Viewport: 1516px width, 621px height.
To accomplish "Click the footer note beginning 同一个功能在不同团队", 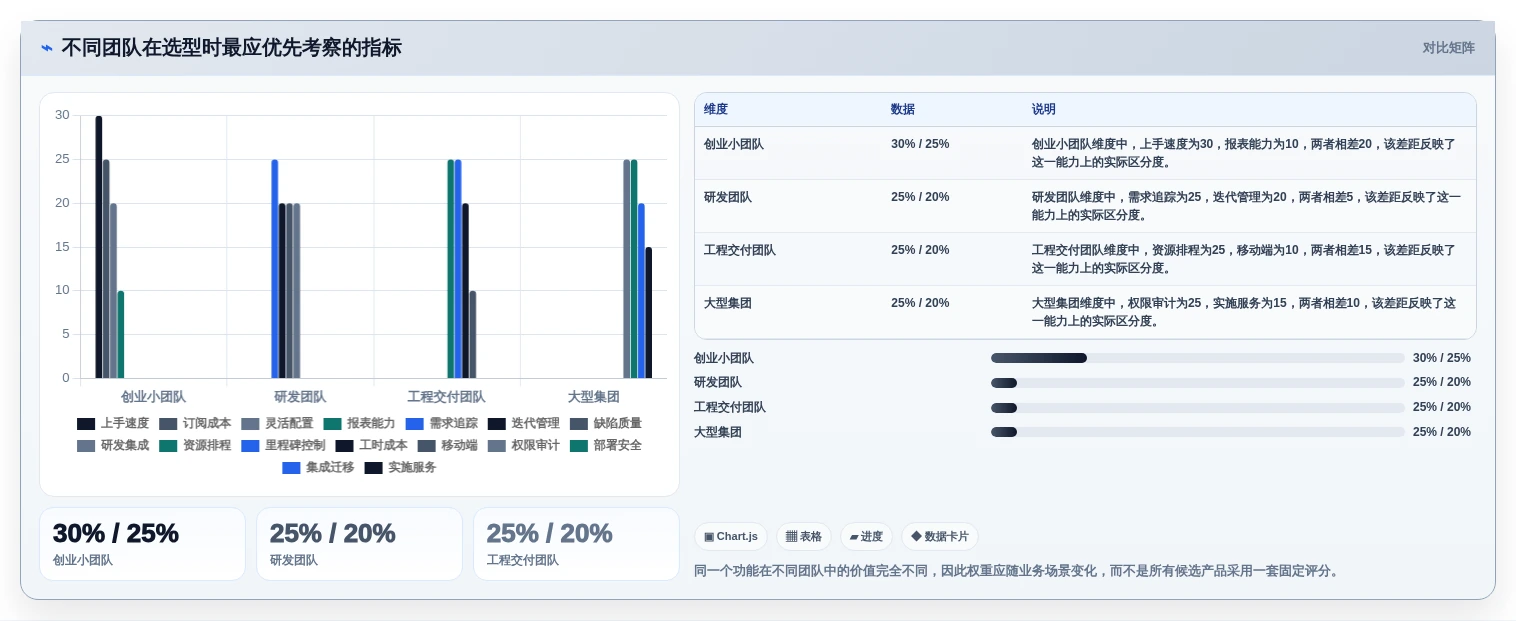I will point(1016,571).
